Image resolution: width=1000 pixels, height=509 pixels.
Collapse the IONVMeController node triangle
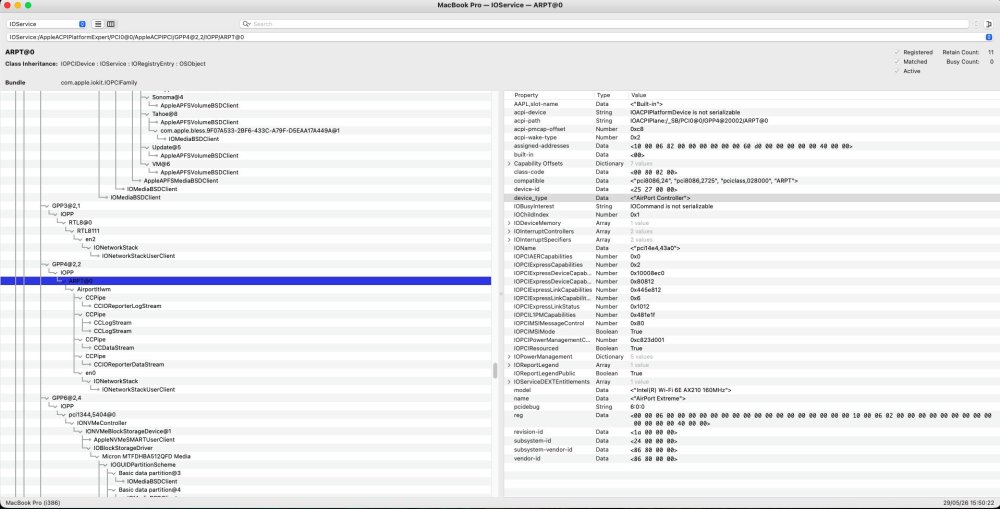[71, 423]
